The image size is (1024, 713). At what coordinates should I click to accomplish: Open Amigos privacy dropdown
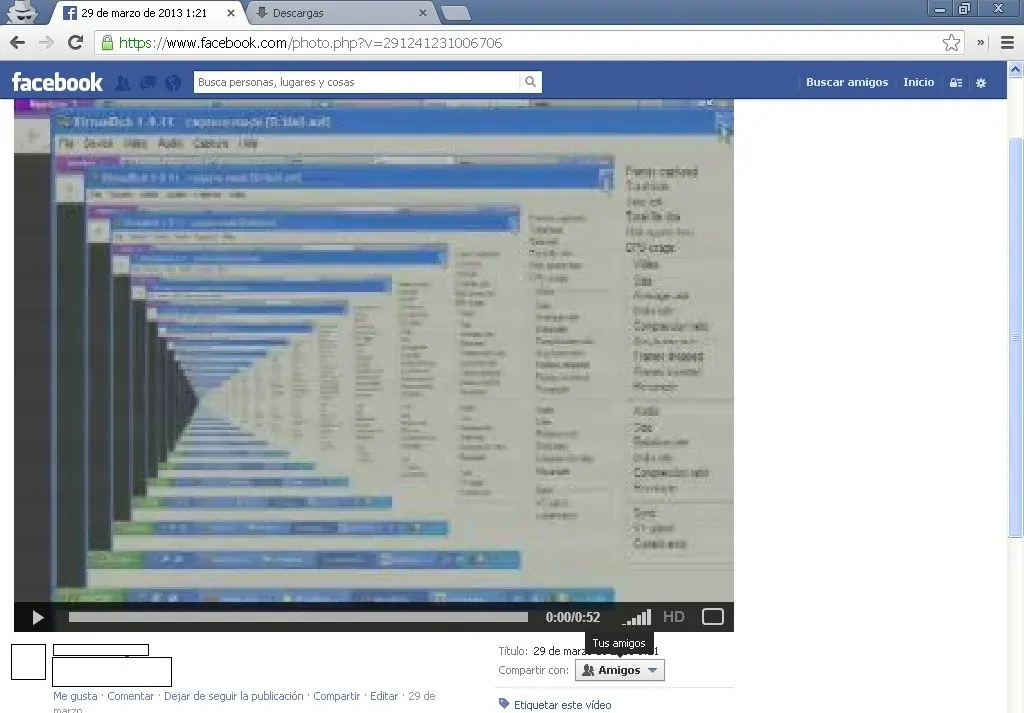[620, 671]
